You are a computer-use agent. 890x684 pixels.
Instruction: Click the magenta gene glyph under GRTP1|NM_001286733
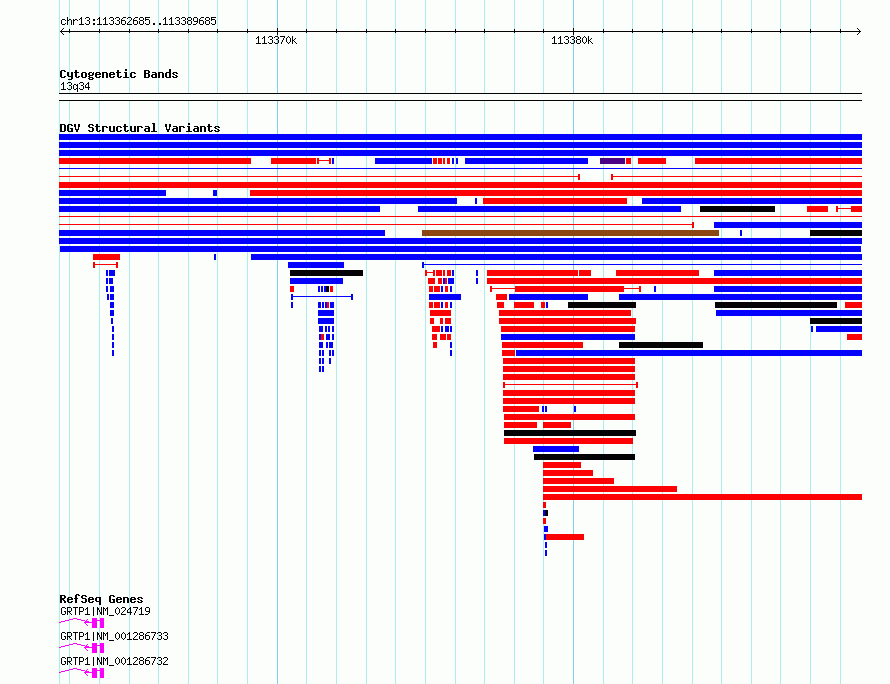pyautogui.click(x=82, y=648)
